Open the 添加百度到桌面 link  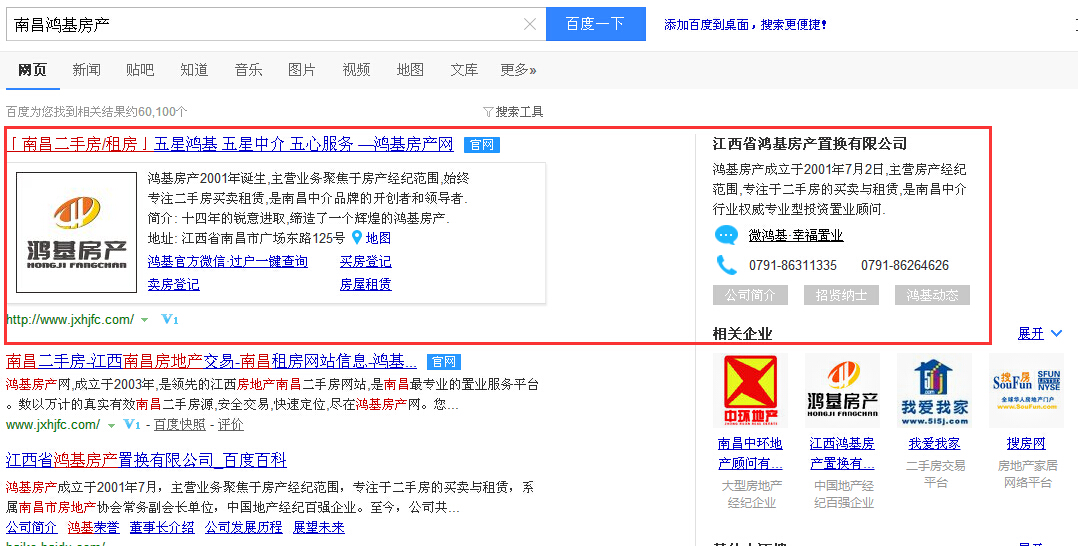coord(745,25)
